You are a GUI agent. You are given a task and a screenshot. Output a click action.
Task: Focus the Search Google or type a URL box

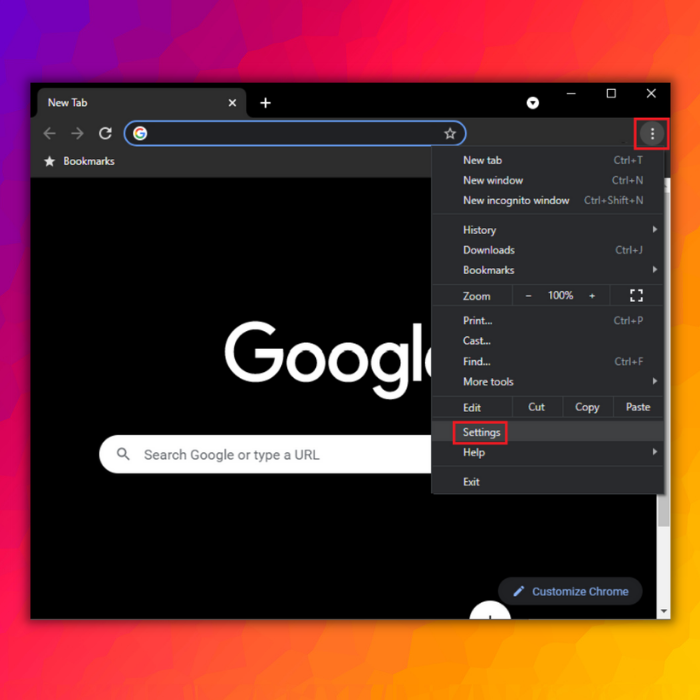(265, 454)
